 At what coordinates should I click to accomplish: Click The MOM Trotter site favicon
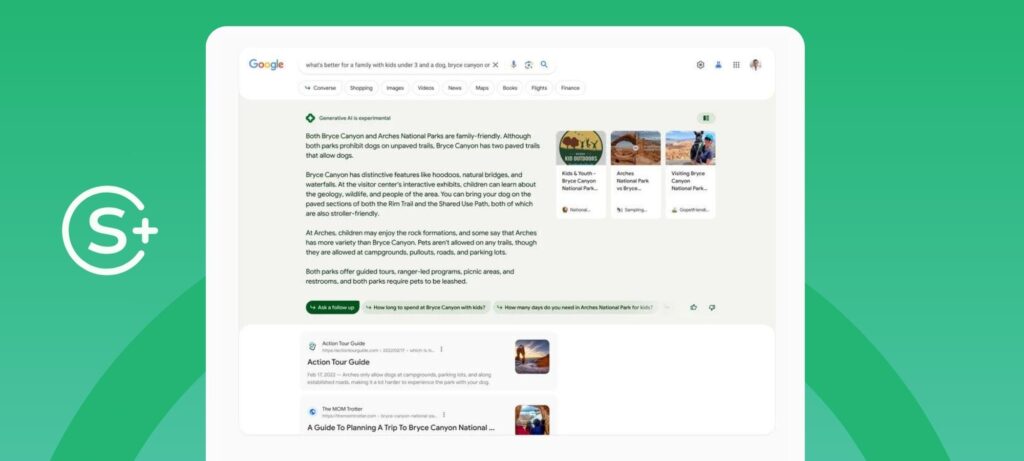(x=312, y=412)
